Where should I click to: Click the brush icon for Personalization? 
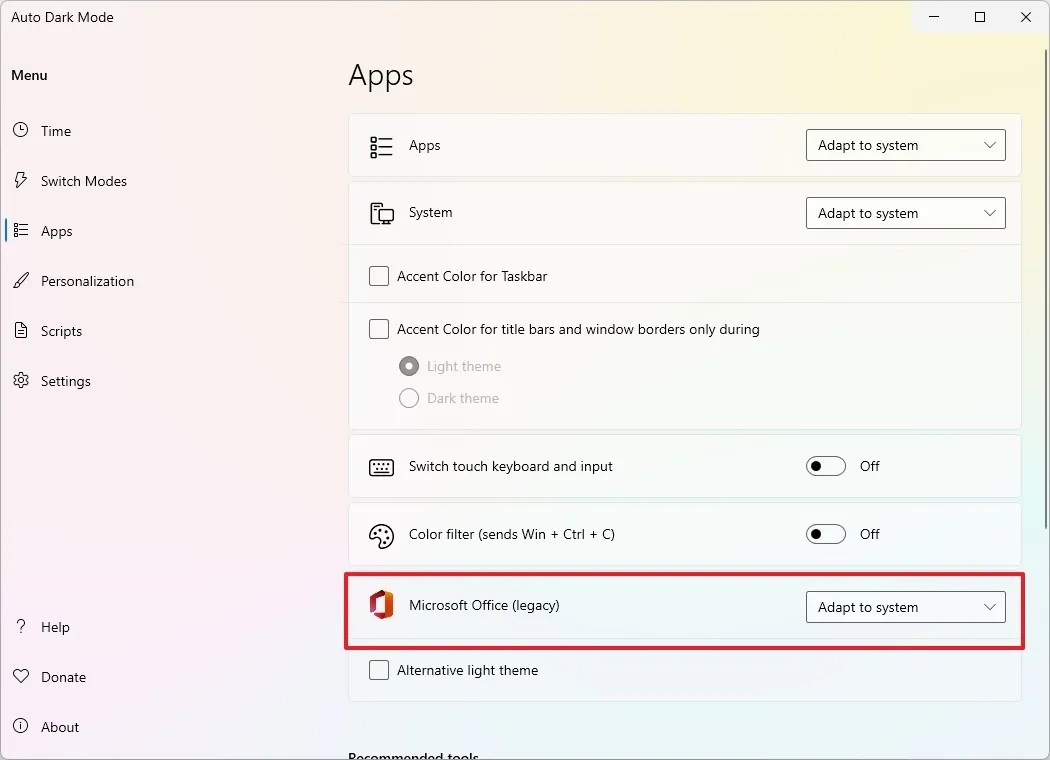pyautogui.click(x=21, y=281)
